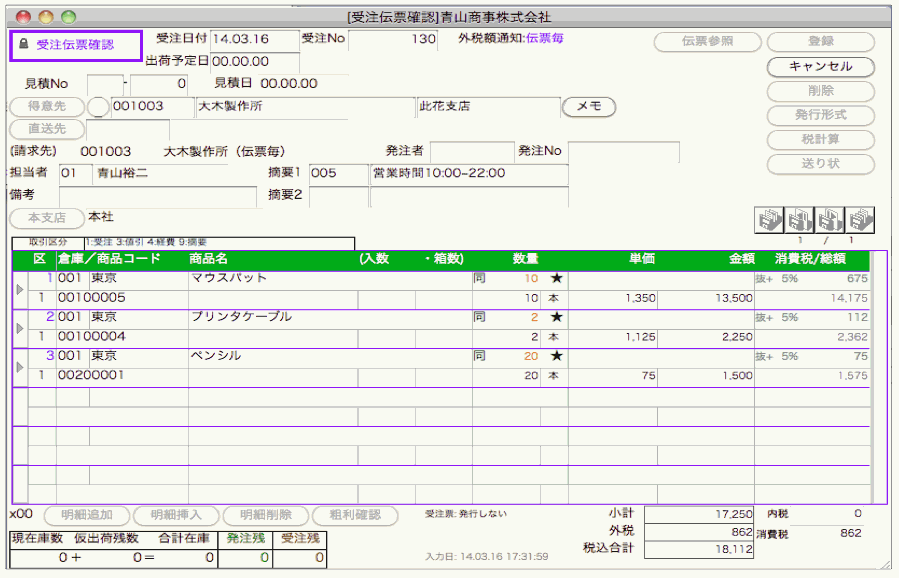The width and height of the screenshot is (899, 578).
Task: Go to the next slip record icon
Action: [x=830, y=220]
